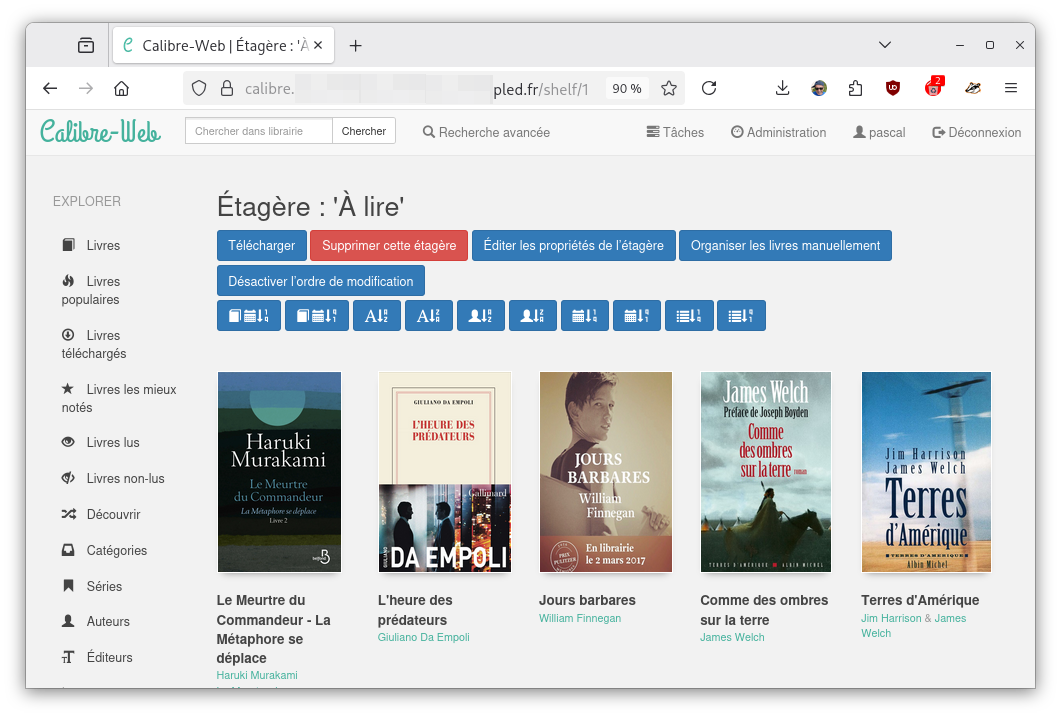Open the Terres d'Amérique book cover
Screen dimensions: 1061x717
pos(926,472)
